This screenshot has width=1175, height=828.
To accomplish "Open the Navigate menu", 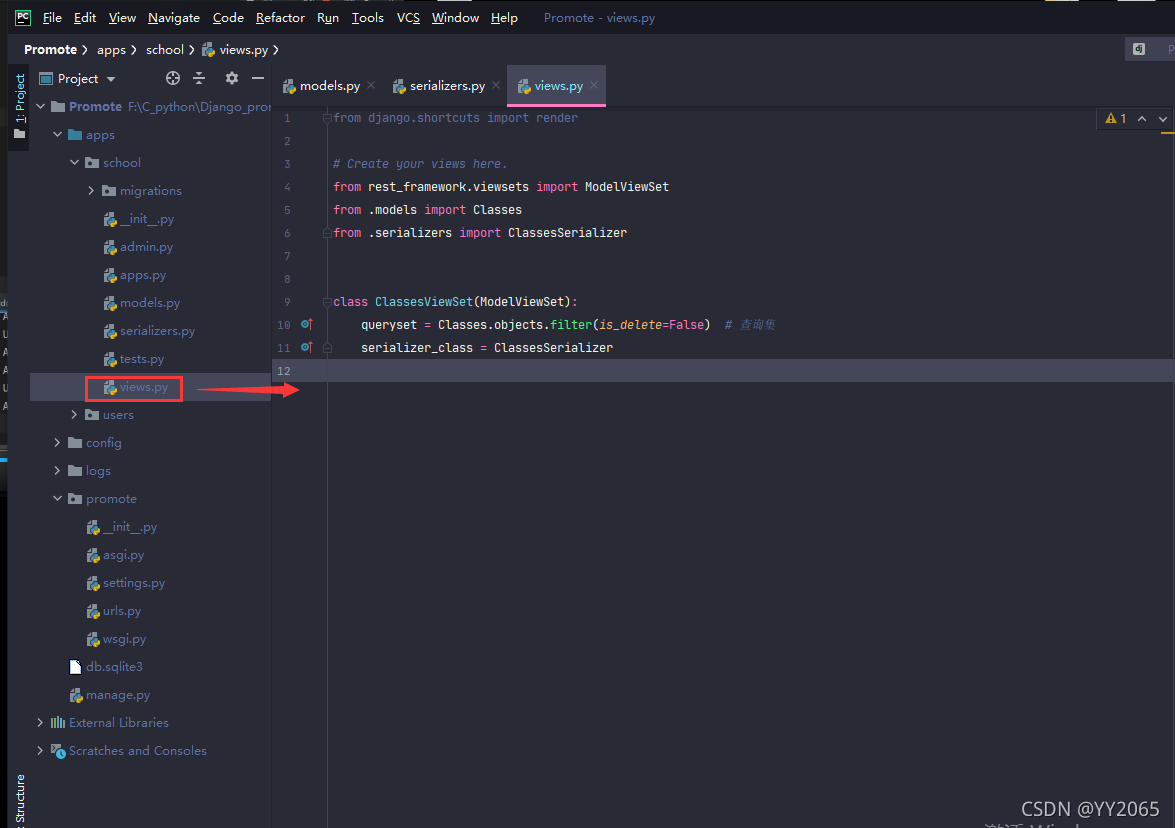I will pyautogui.click(x=174, y=17).
